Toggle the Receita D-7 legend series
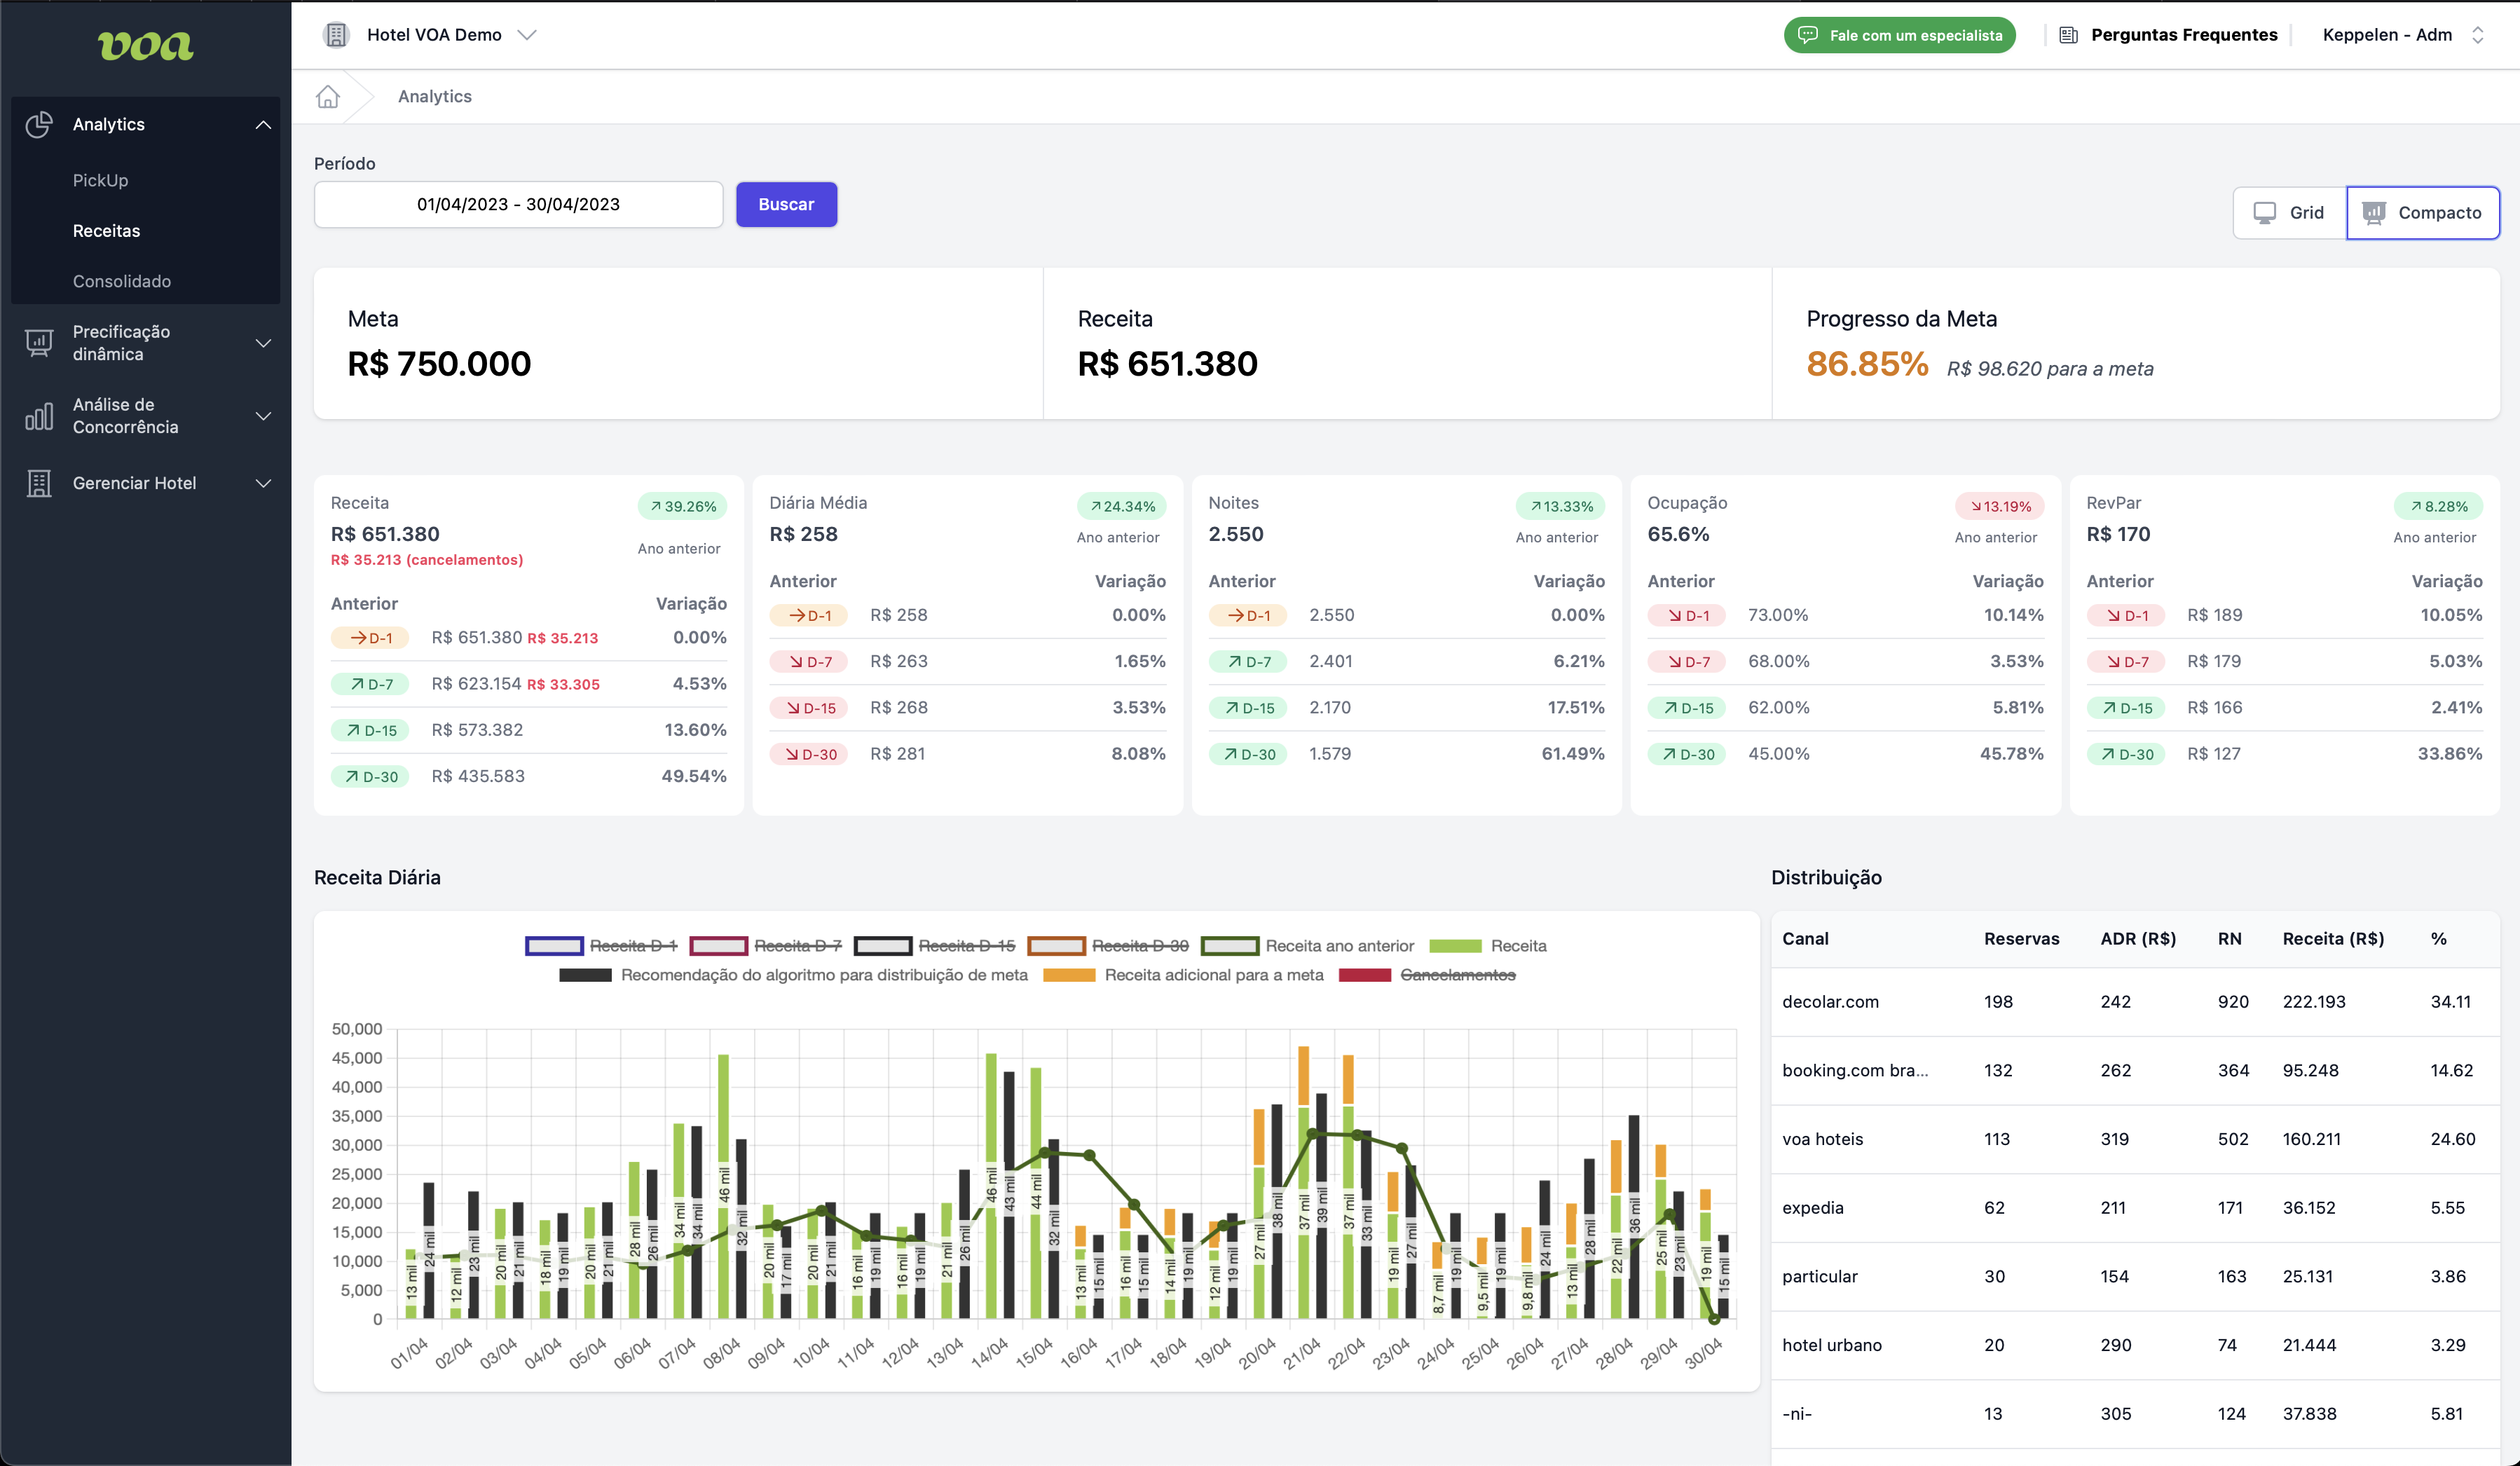This screenshot has height=1466, width=2520. click(x=766, y=946)
